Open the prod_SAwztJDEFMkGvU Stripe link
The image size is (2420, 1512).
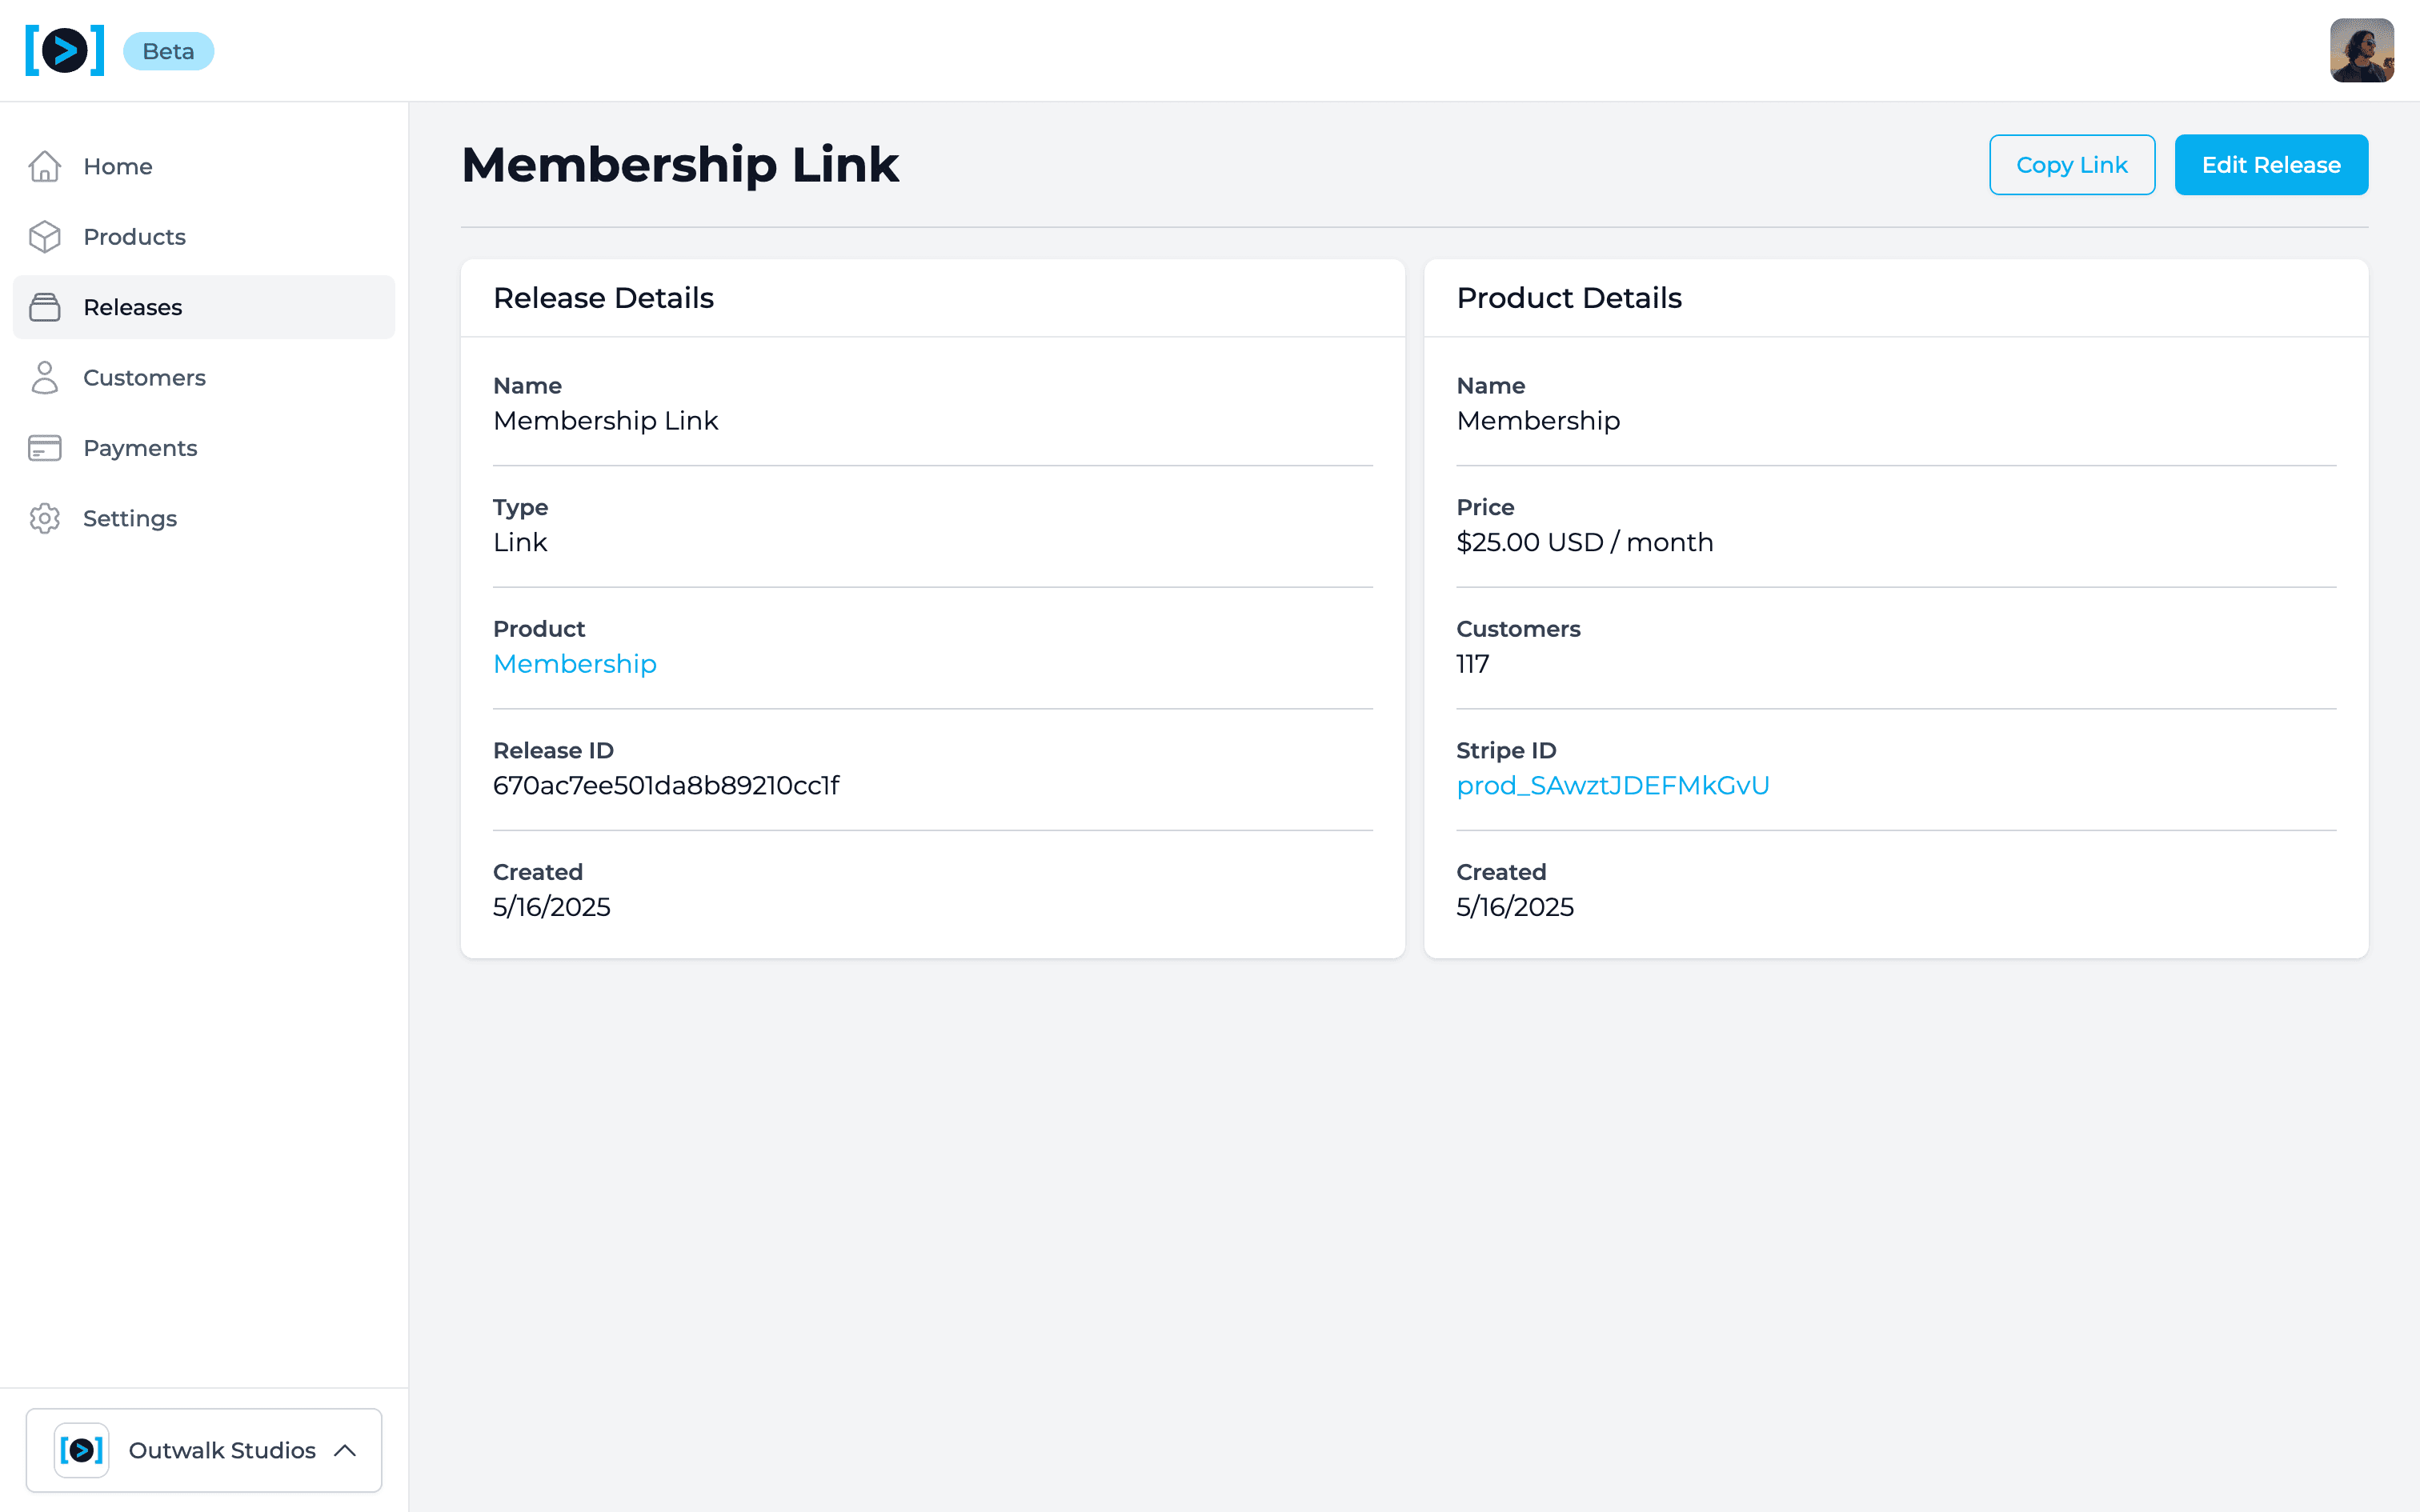tap(1612, 786)
